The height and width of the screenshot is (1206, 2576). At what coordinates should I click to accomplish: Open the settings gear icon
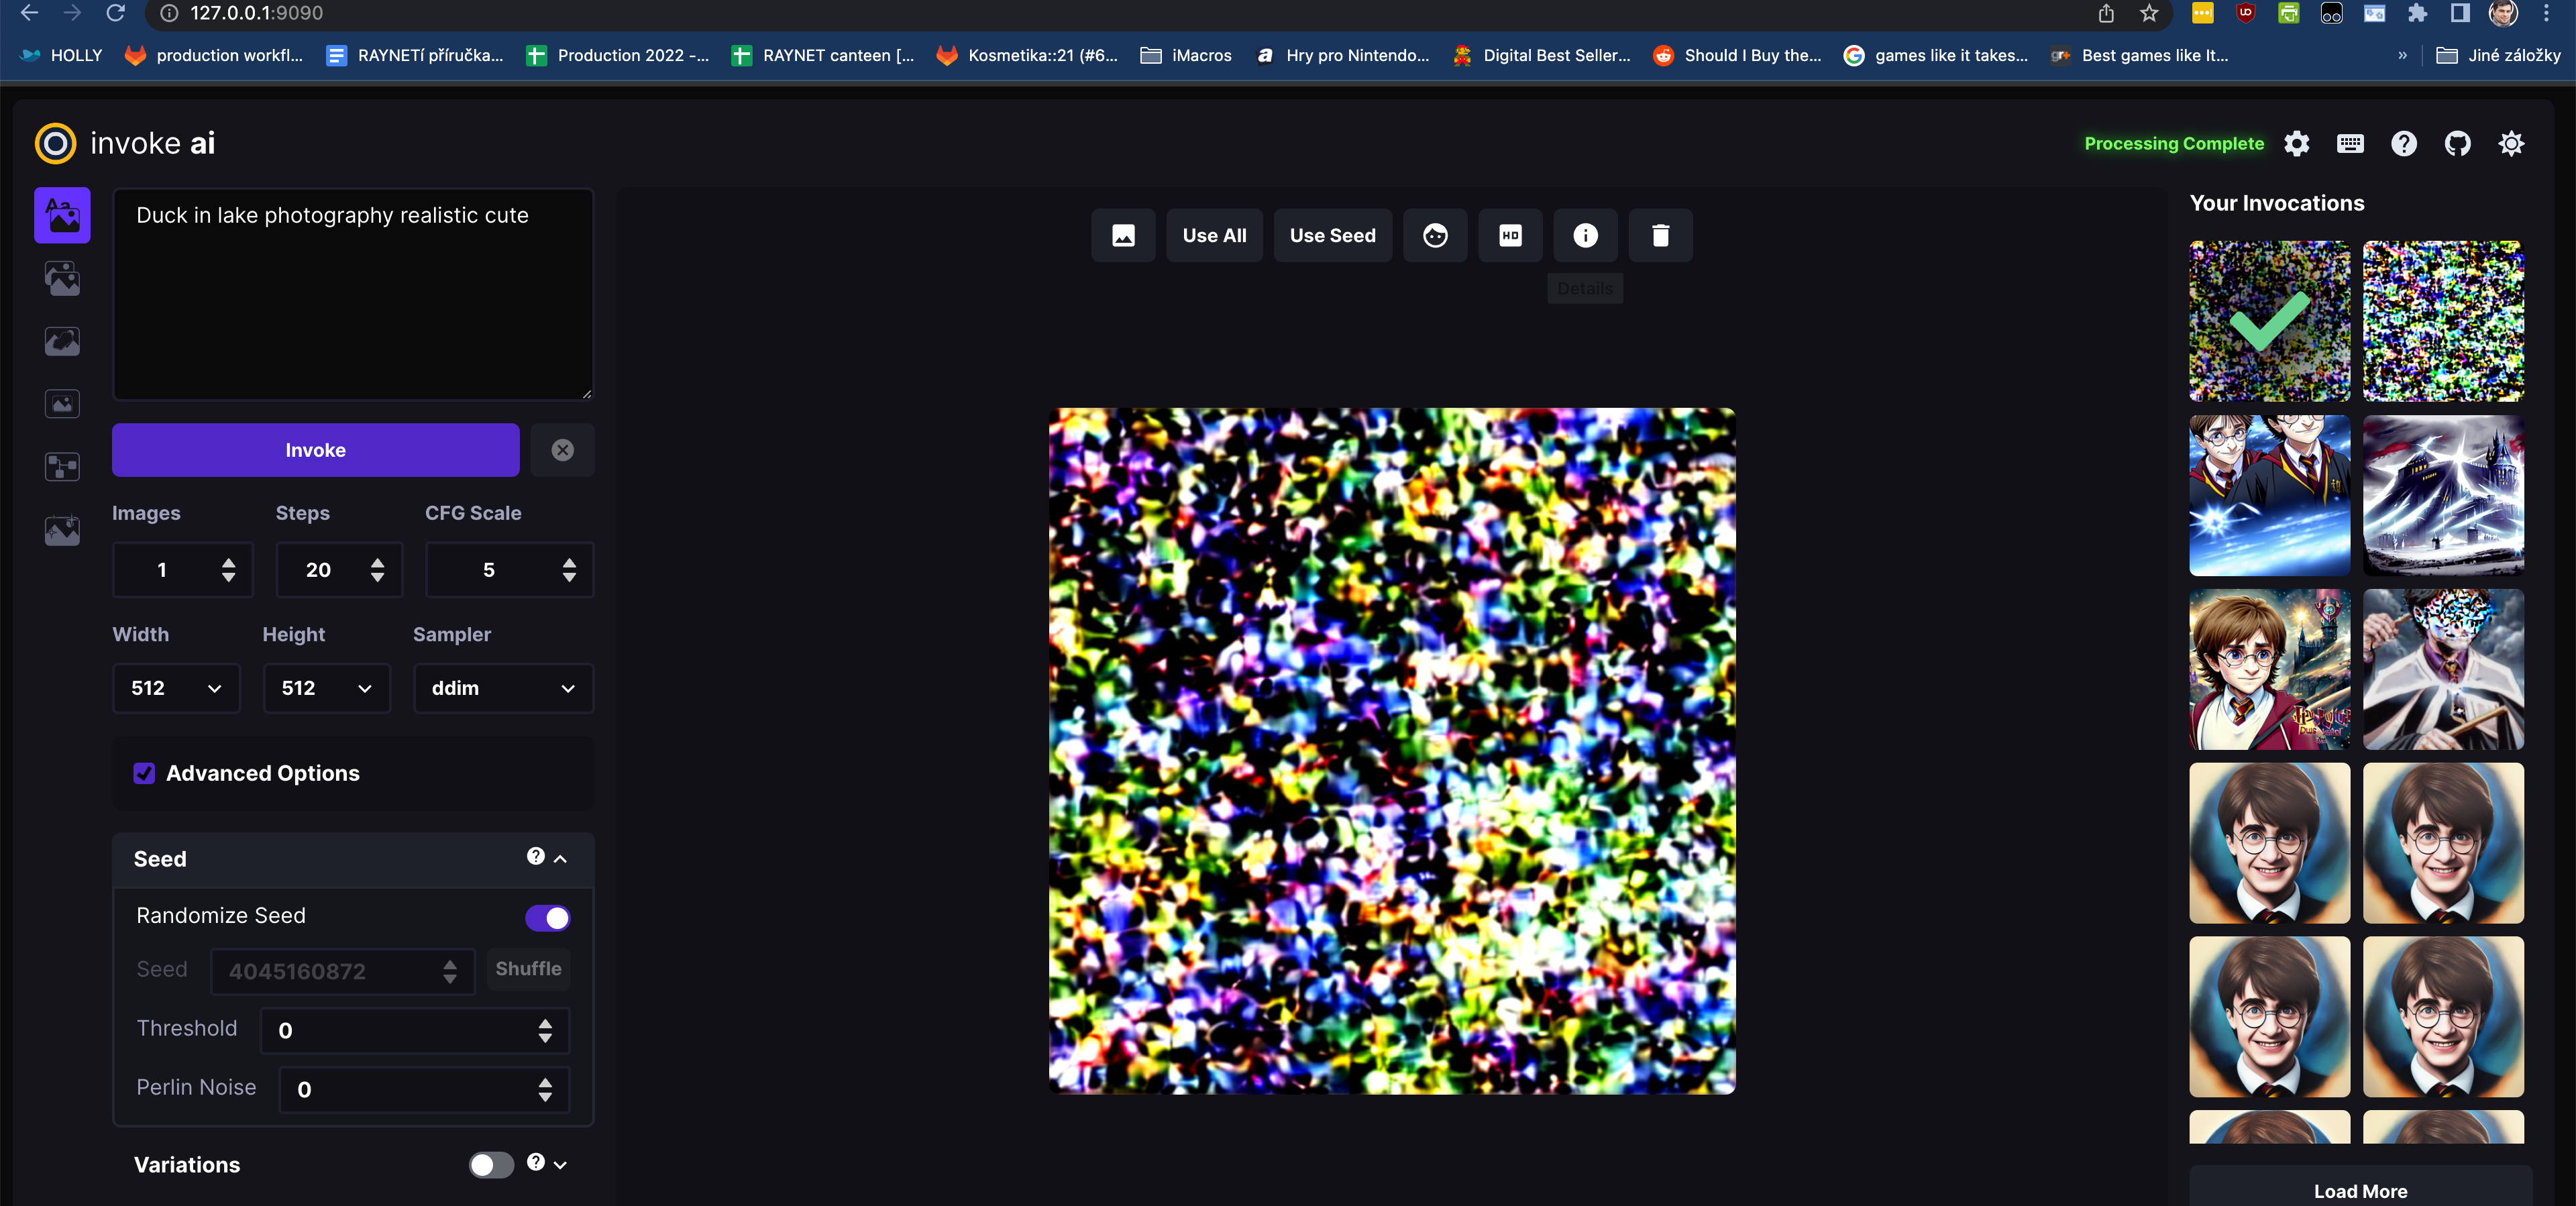[x=2297, y=144]
